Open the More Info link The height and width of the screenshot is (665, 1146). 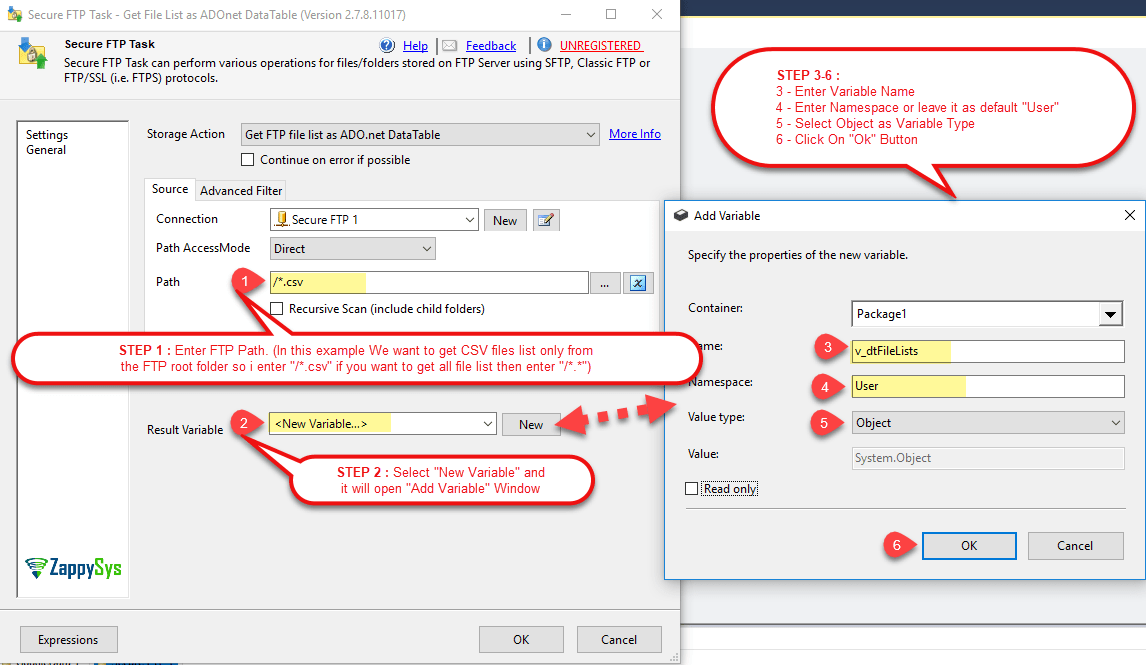[635, 134]
